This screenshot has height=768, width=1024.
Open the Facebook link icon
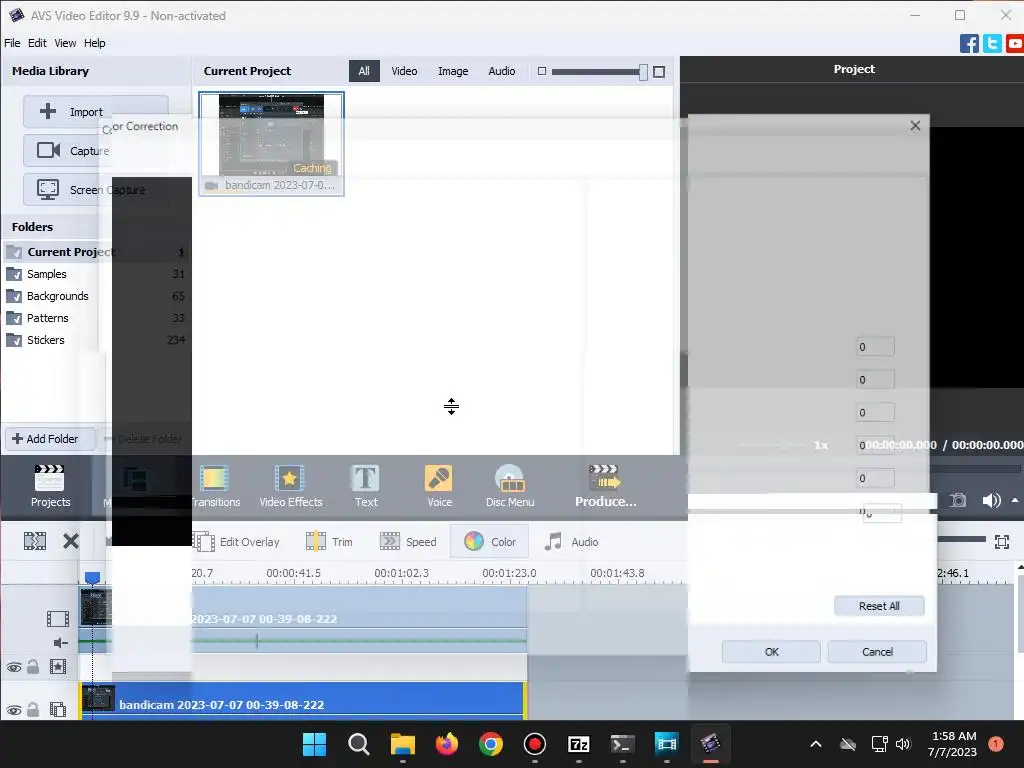[969, 44]
